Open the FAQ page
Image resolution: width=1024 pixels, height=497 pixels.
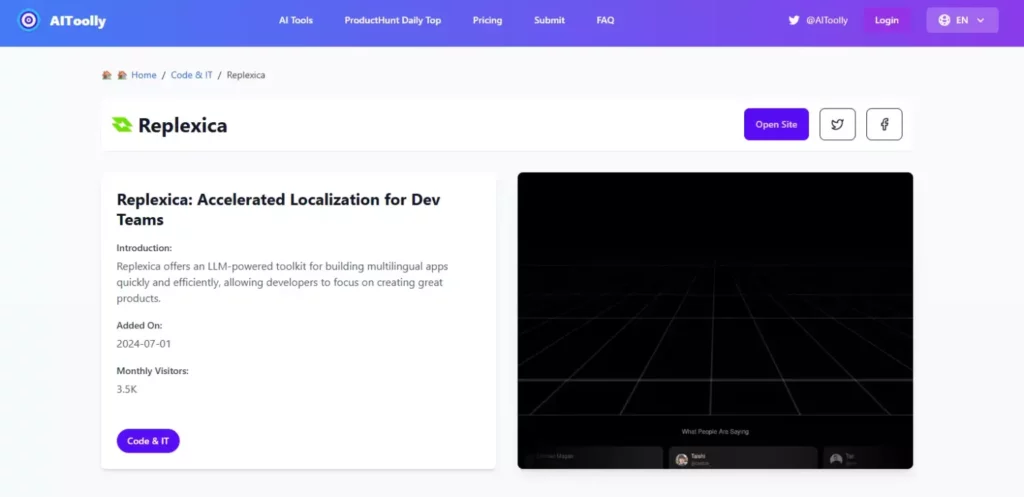605,20
